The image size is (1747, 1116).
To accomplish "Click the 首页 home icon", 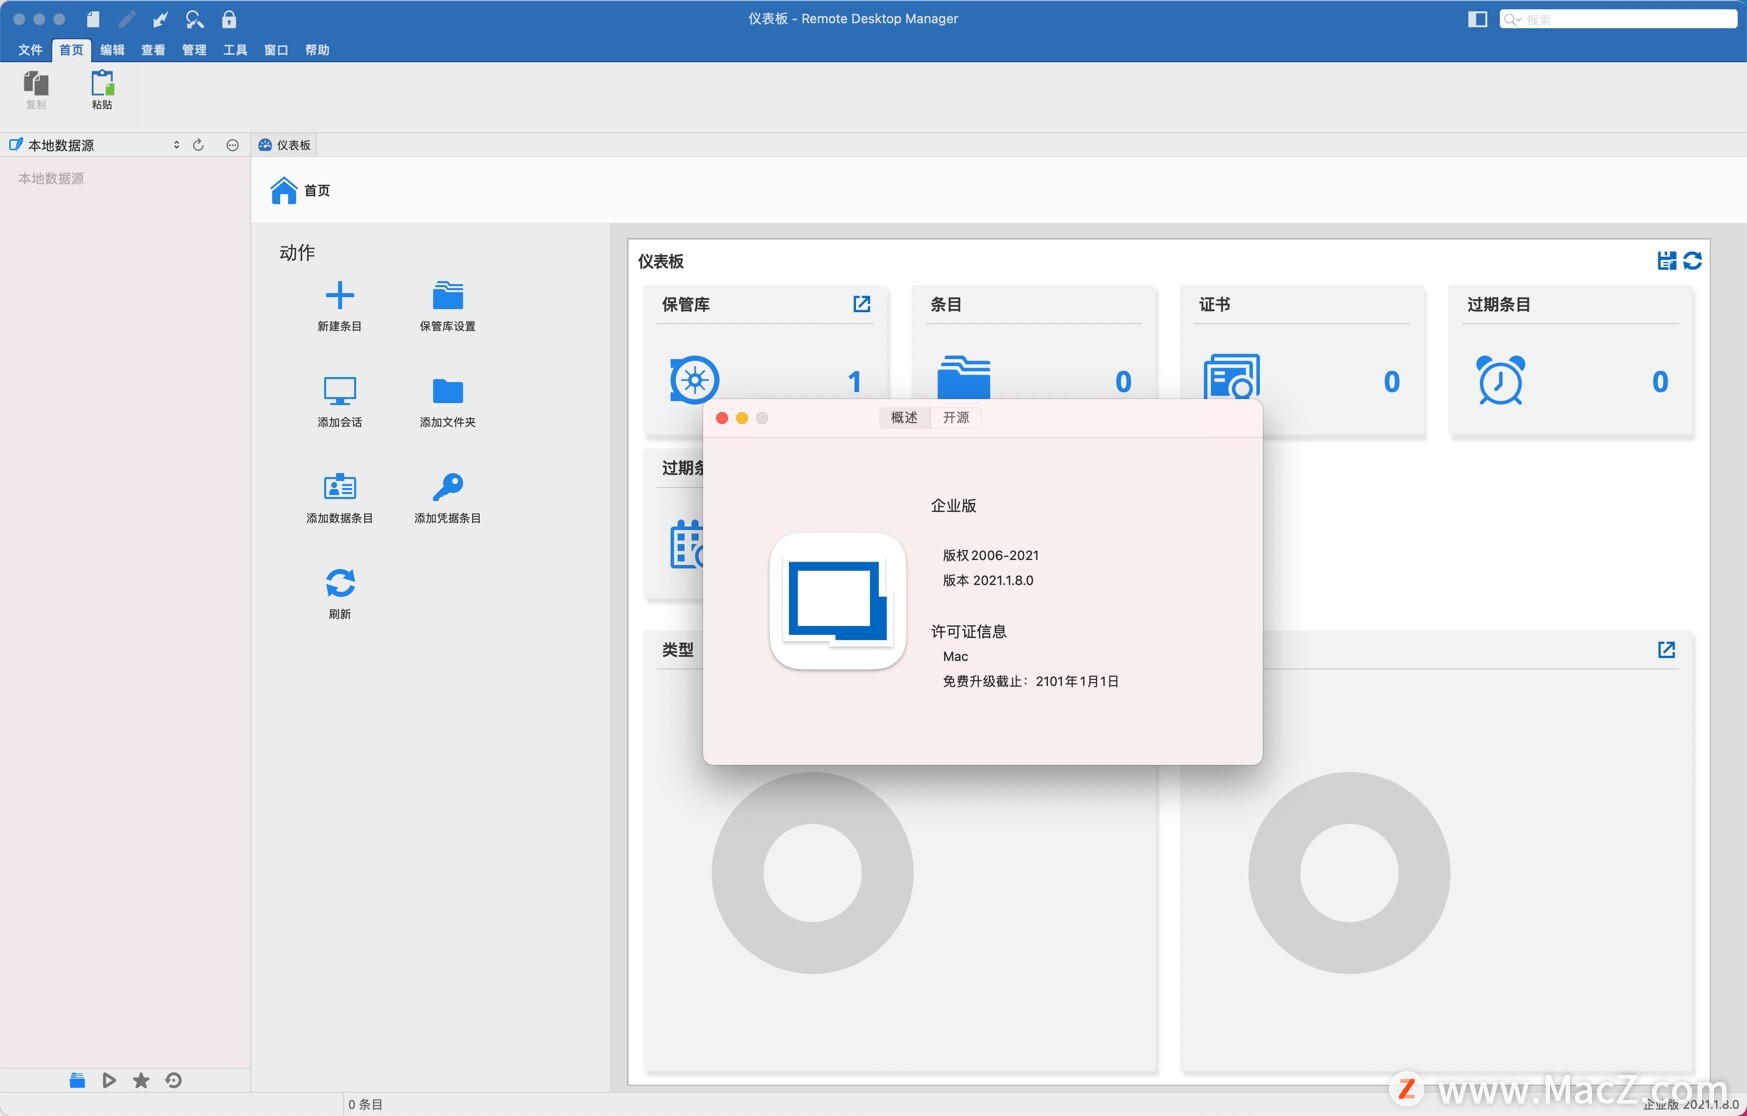I will 284,190.
